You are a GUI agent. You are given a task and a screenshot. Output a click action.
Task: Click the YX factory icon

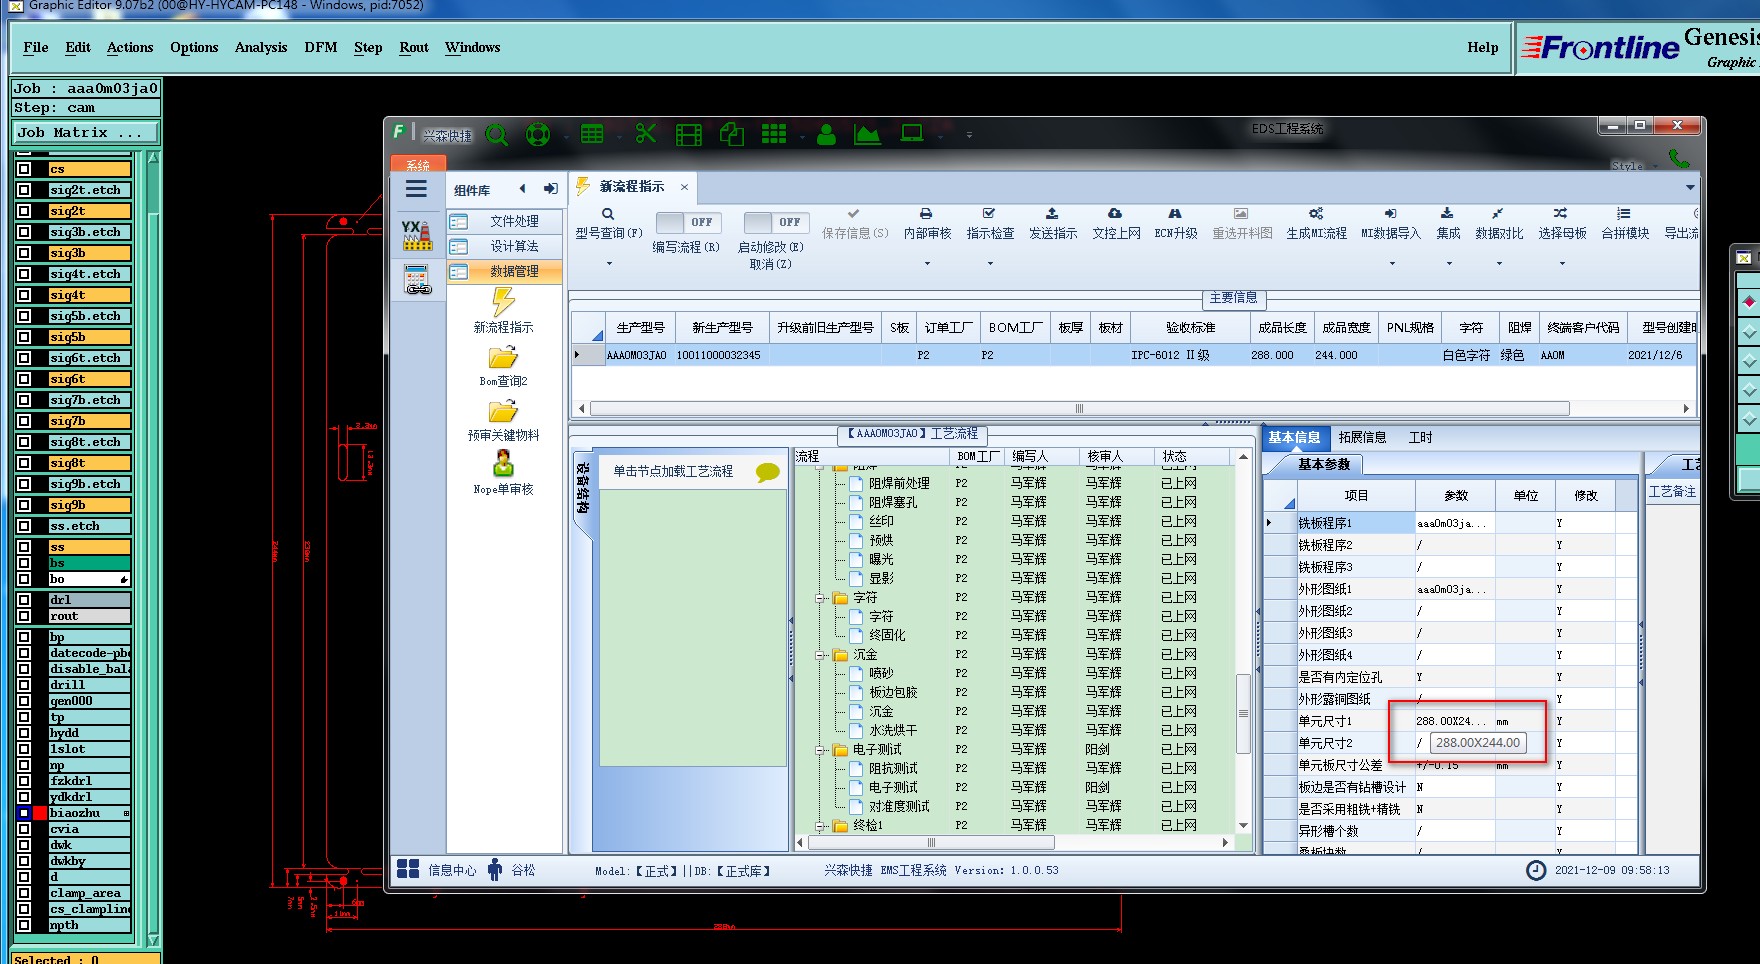[417, 235]
